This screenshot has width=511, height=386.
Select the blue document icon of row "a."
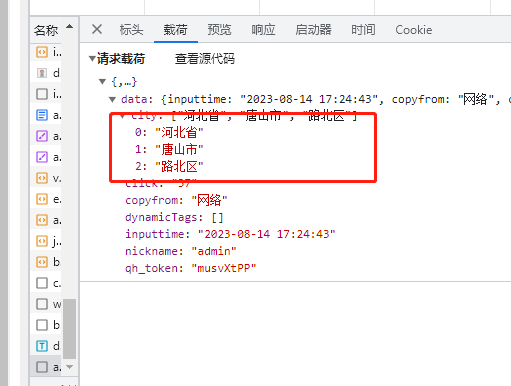point(42,115)
